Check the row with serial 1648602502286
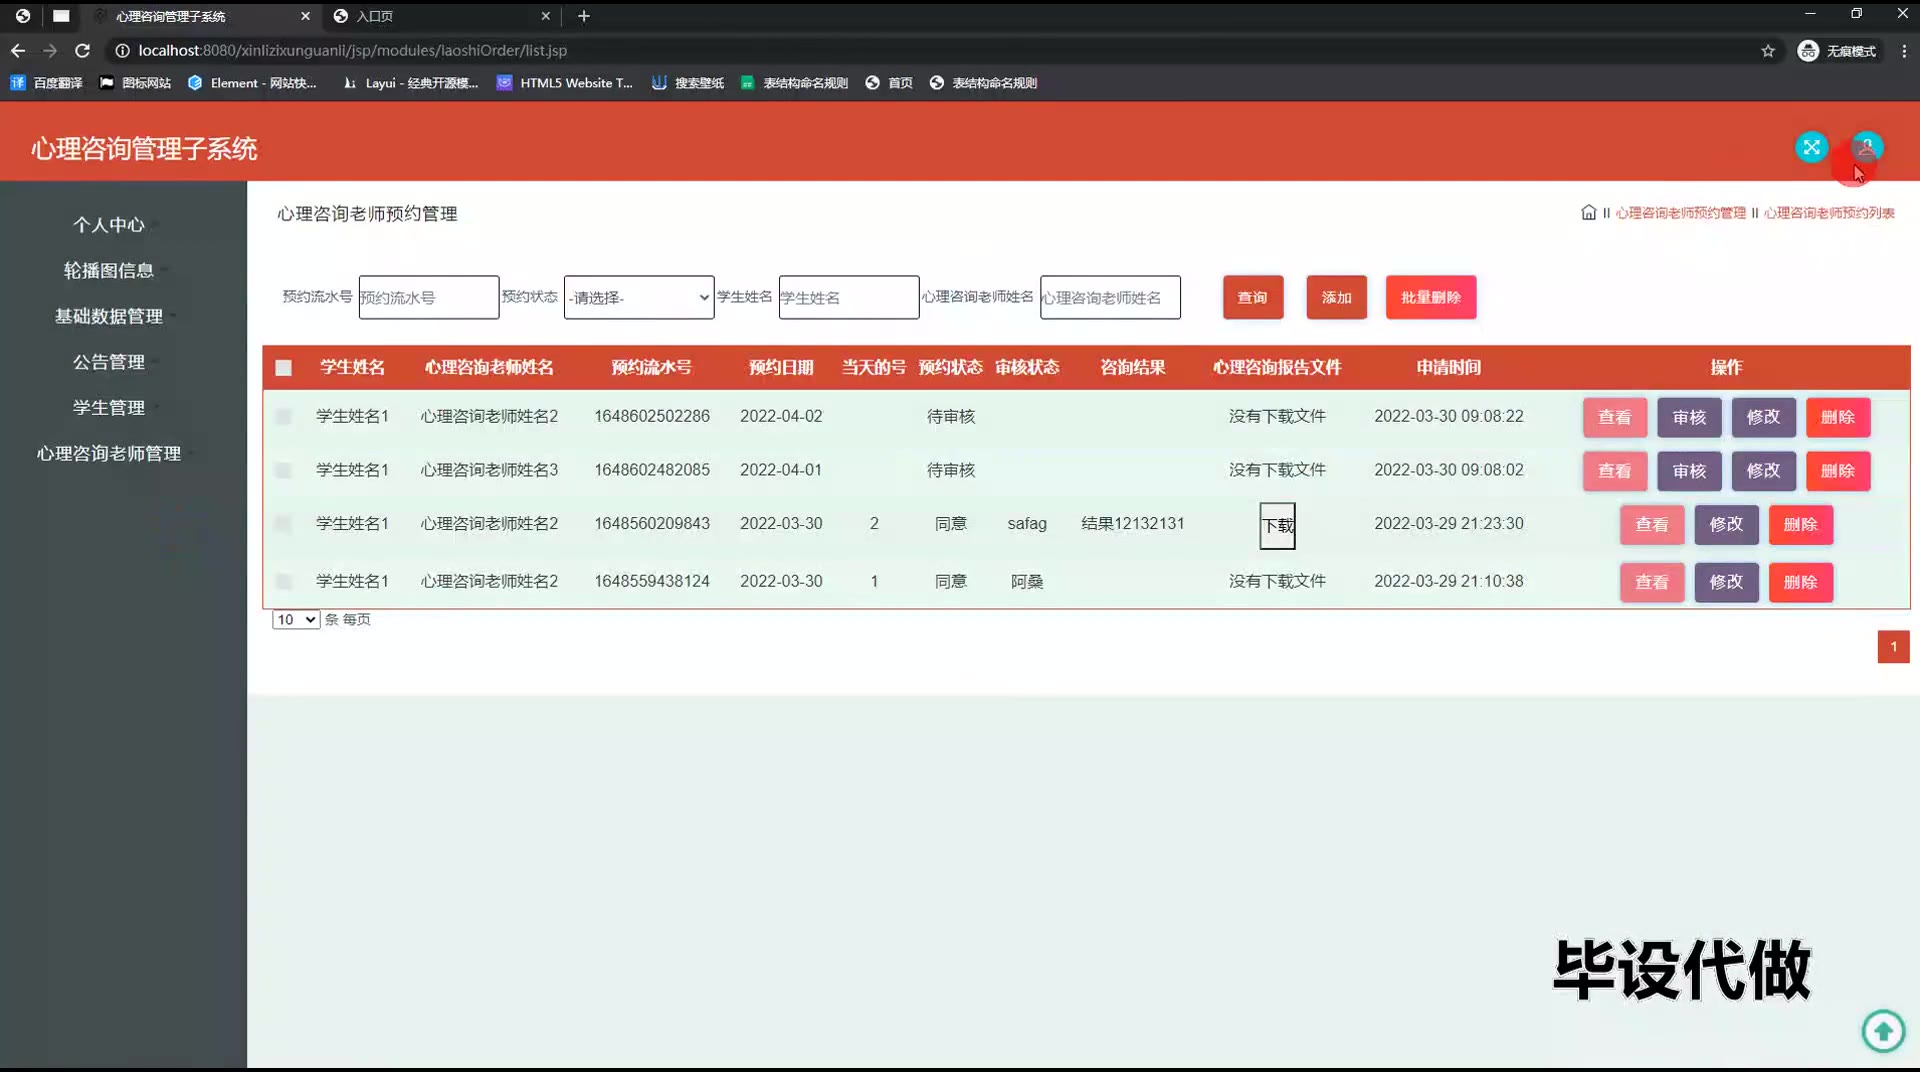This screenshot has width=1920, height=1072. pyautogui.click(x=284, y=417)
